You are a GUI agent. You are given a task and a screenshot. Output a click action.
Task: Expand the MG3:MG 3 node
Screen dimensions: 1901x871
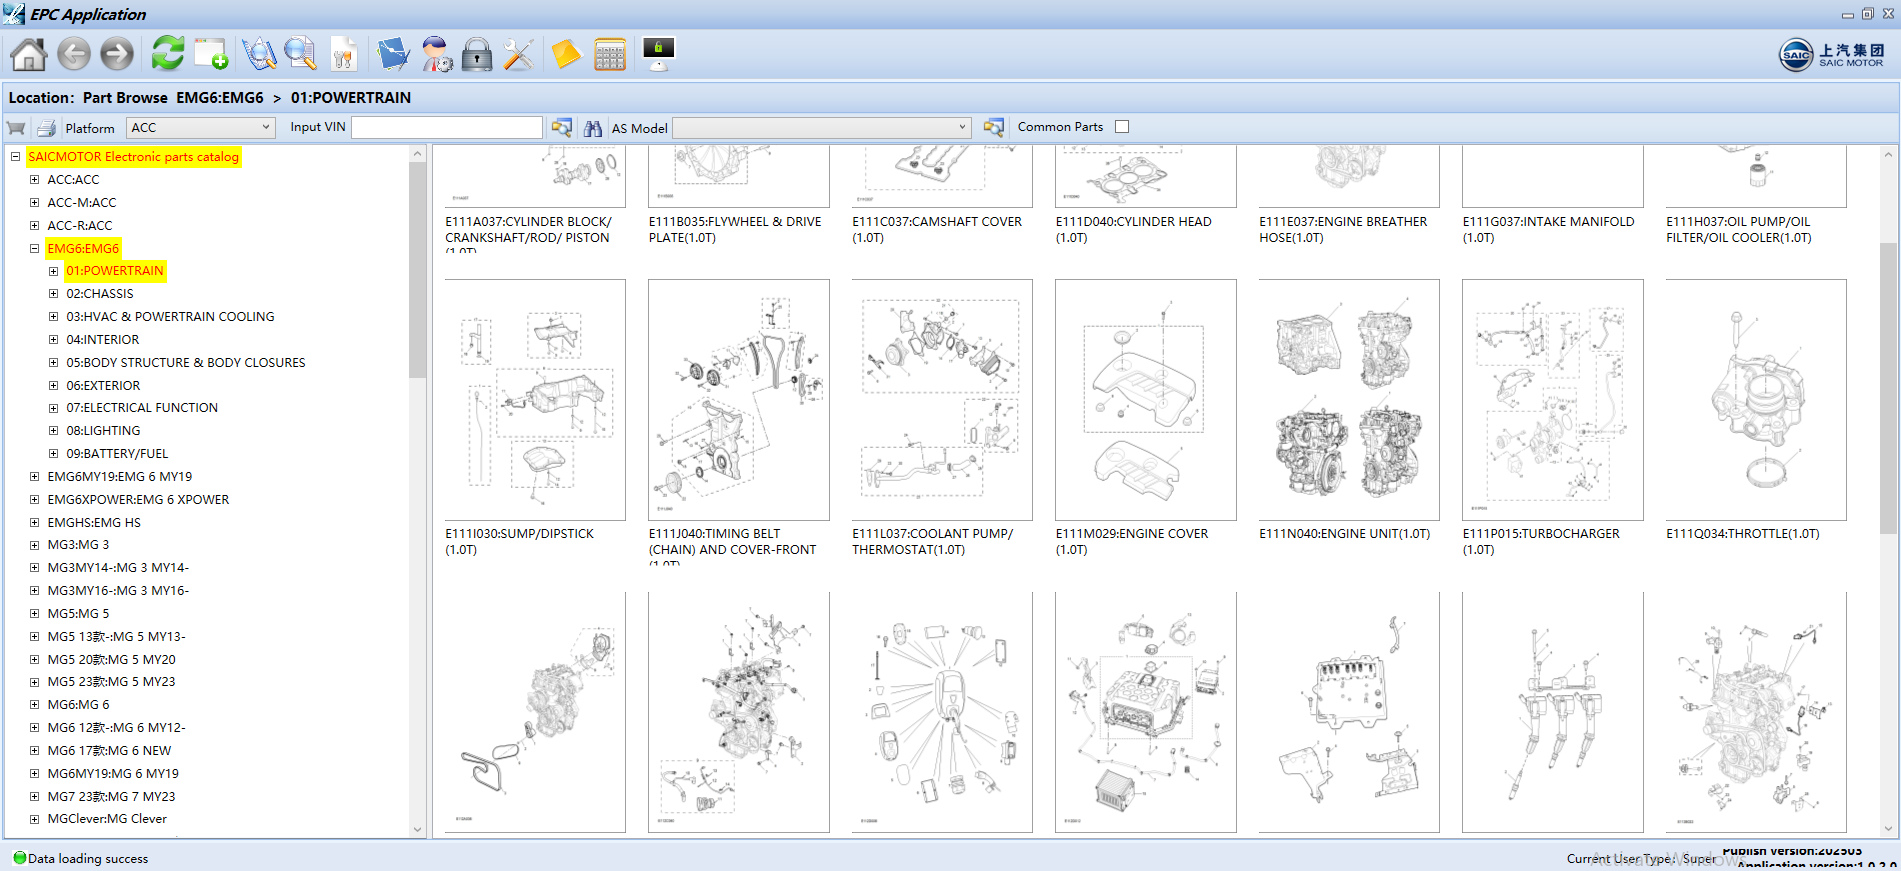coord(34,545)
